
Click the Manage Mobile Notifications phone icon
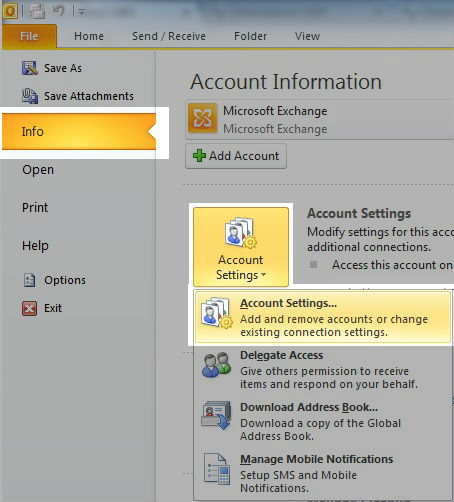[x=217, y=469]
